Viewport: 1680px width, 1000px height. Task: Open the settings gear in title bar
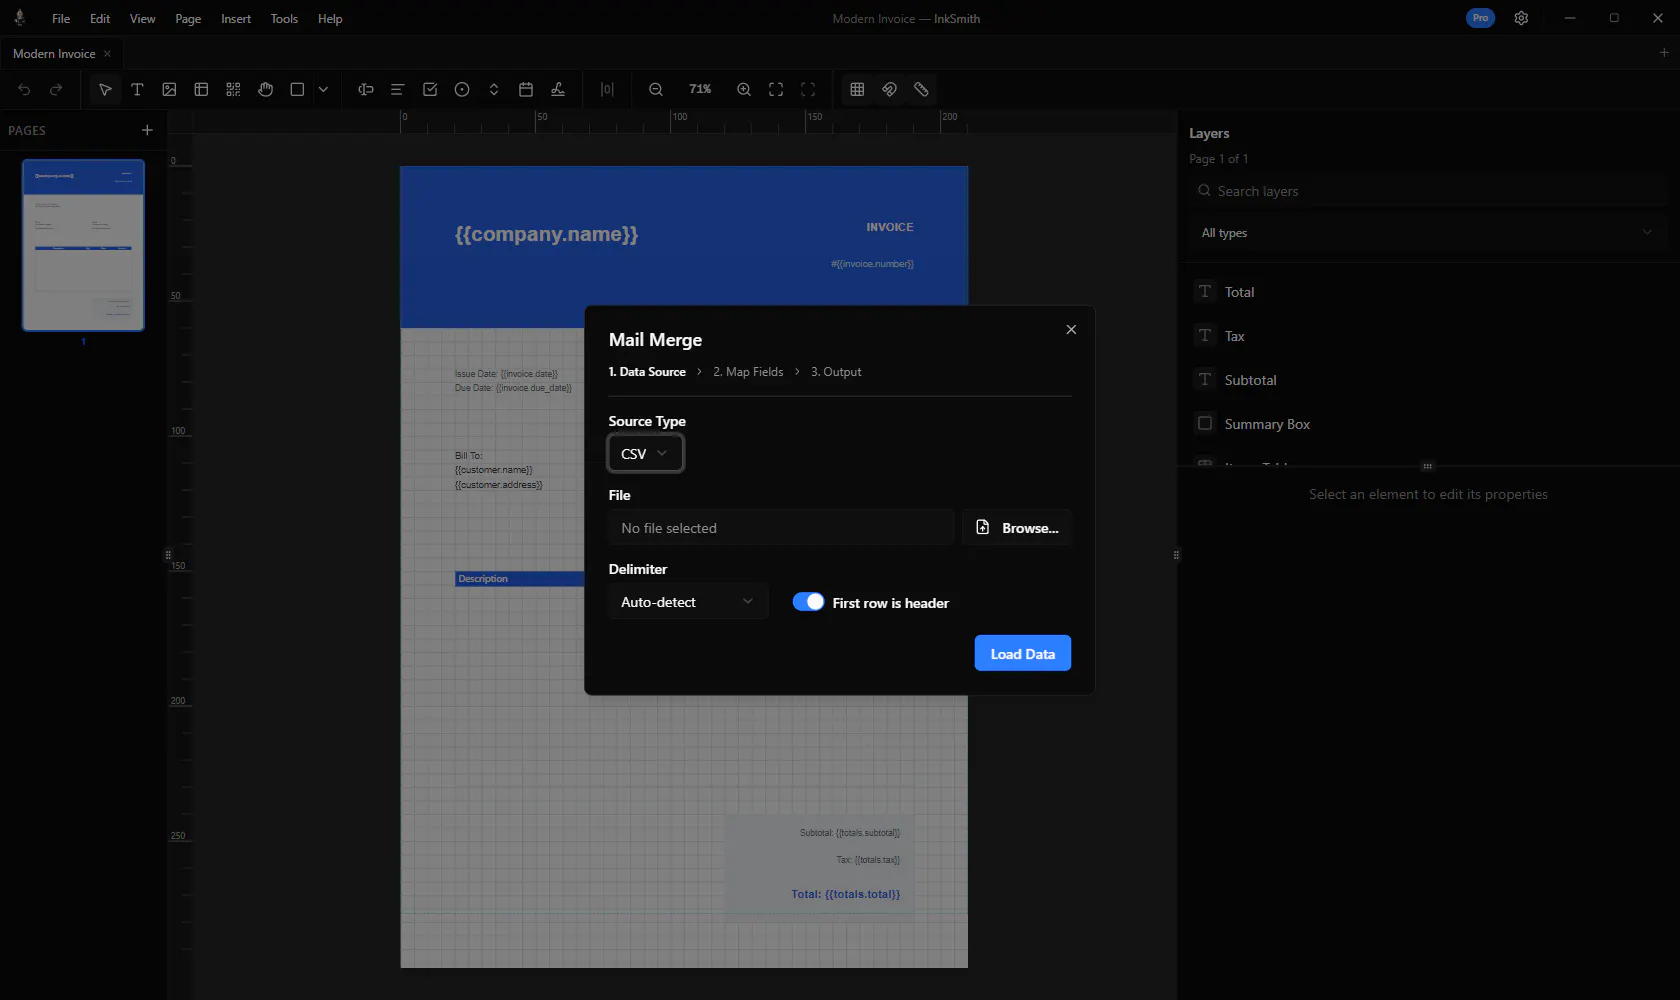(1521, 18)
